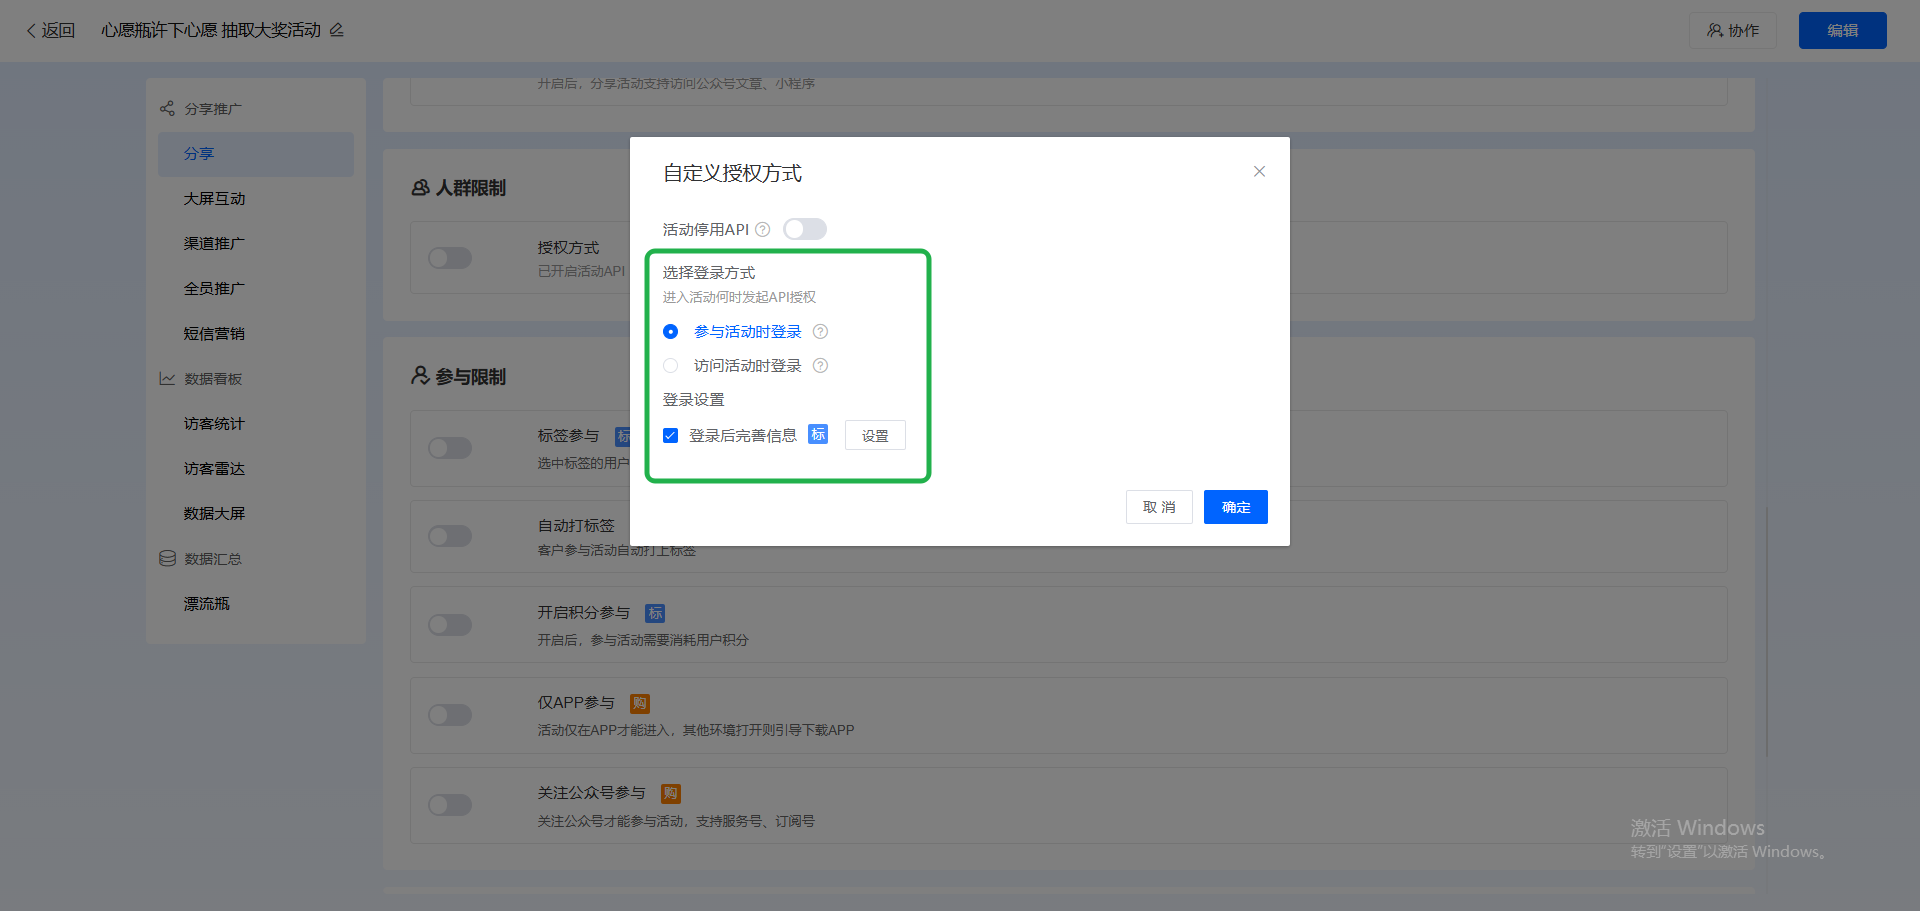The image size is (1920, 911).
Task: Click edit pencil icon beside activity title
Action: (337, 30)
